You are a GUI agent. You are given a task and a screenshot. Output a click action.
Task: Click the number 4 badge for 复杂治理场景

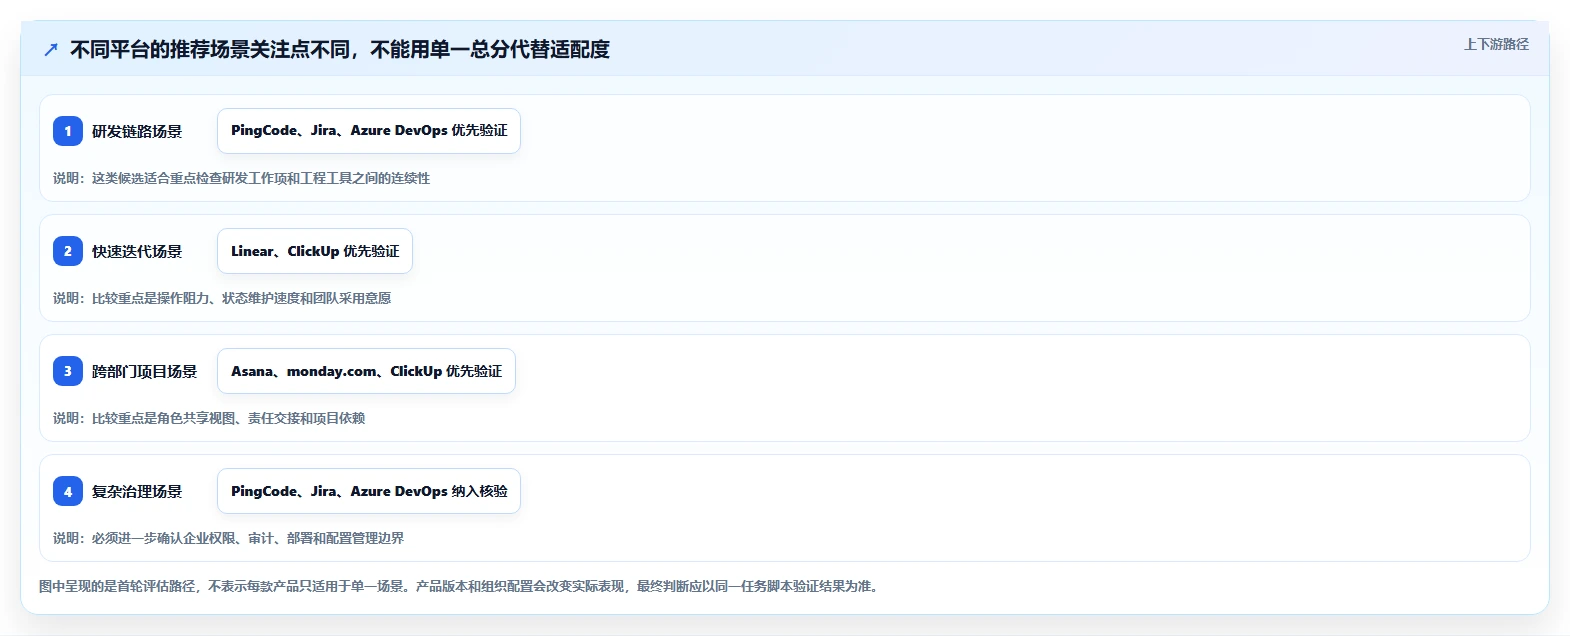pos(68,491)
